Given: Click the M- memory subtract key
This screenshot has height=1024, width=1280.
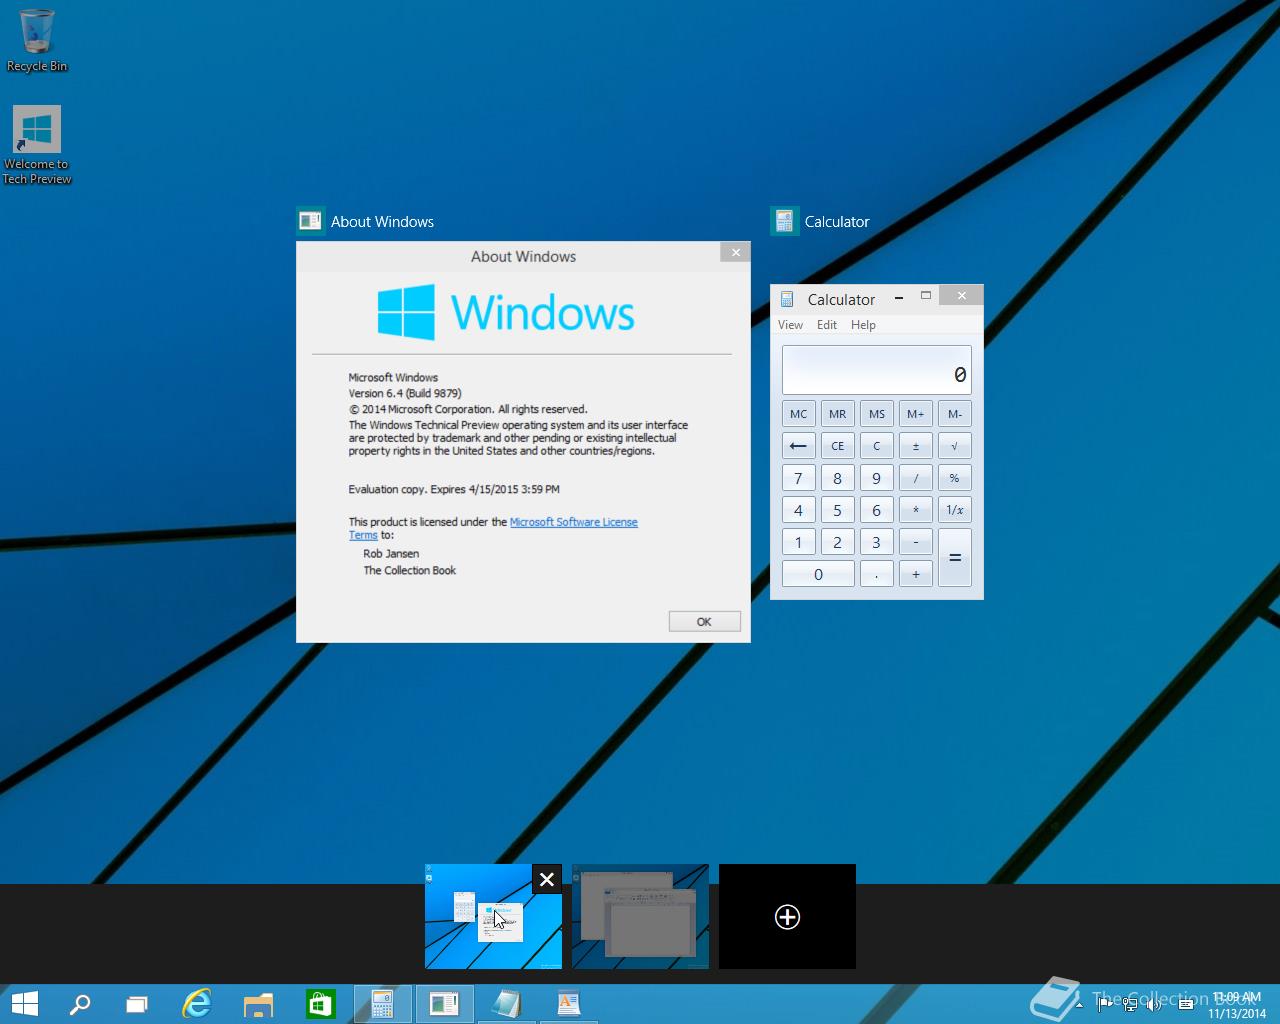Looking at the screenshot, I should tap(955, 414).
